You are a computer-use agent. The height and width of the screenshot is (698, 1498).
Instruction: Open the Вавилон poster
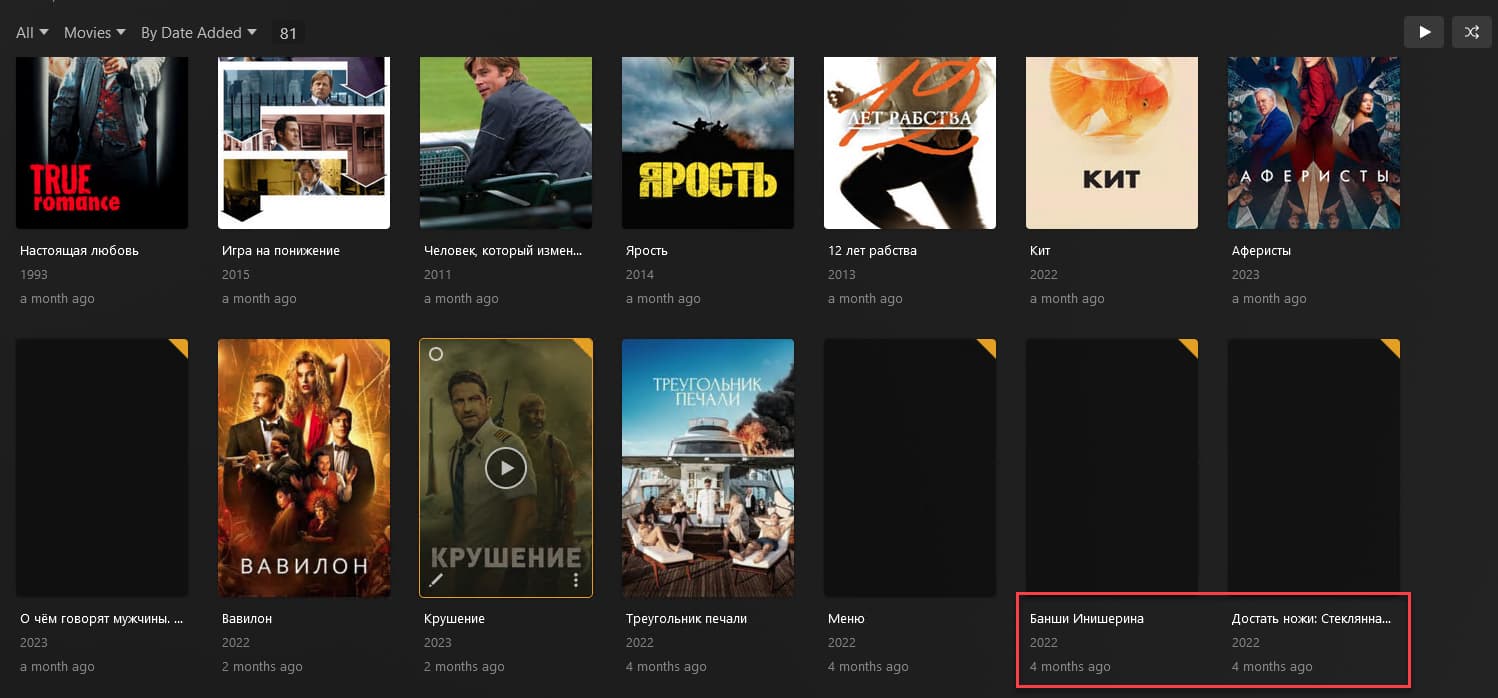(304, 468)
